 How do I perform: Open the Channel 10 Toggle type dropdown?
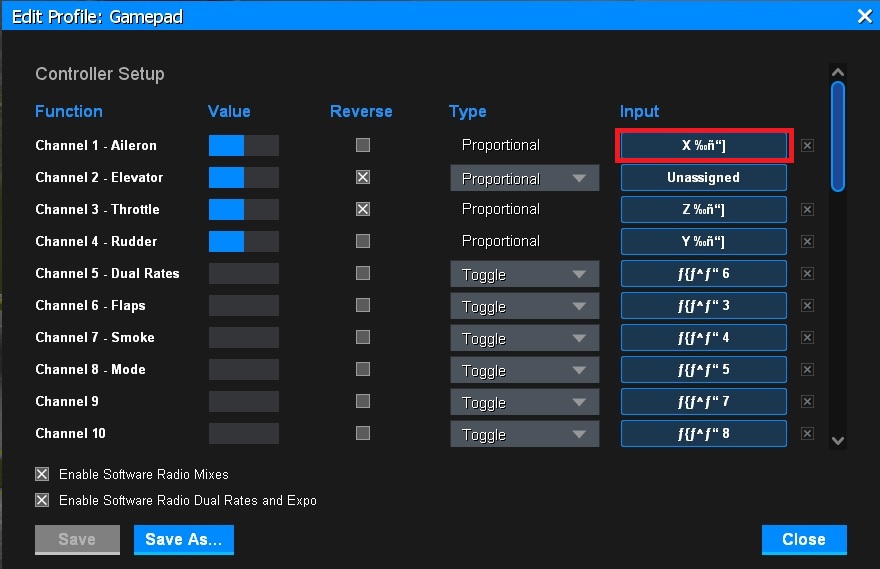524,434
